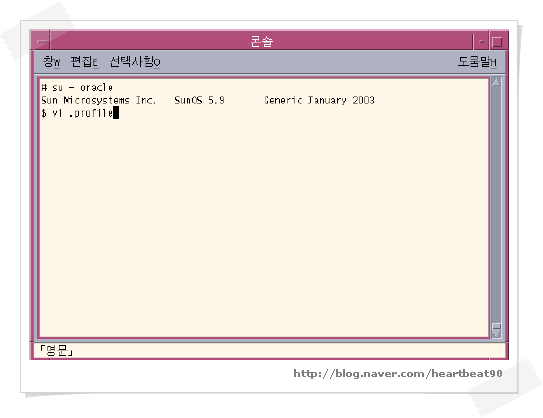The image size is (543, 418).
Task: Maximize the 콘솔 window with the square button
Action: point(497,42)
